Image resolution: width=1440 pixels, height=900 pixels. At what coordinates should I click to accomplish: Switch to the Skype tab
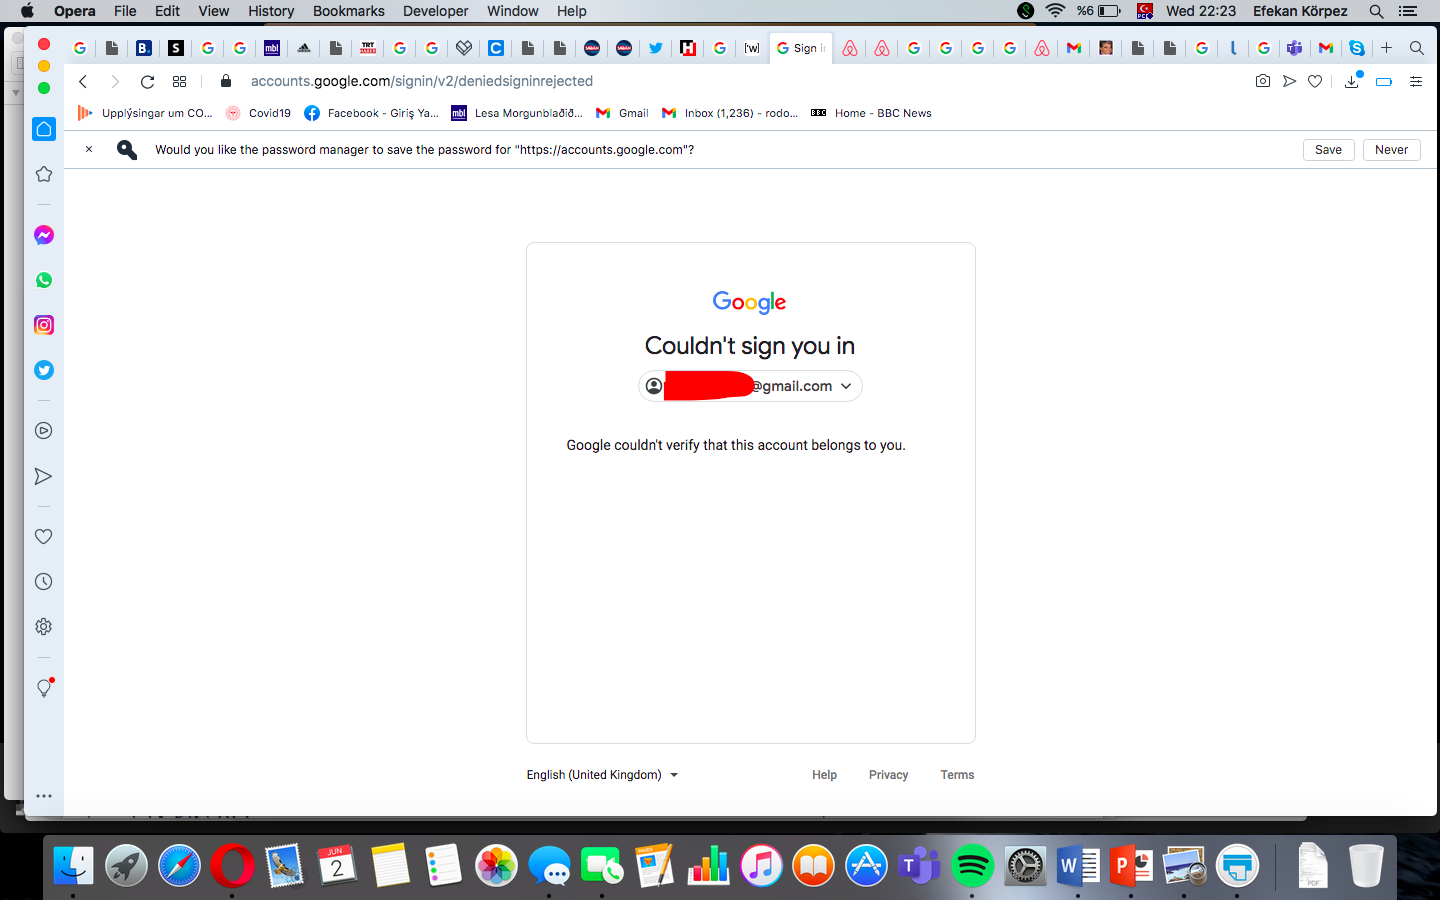point(1357,48)
